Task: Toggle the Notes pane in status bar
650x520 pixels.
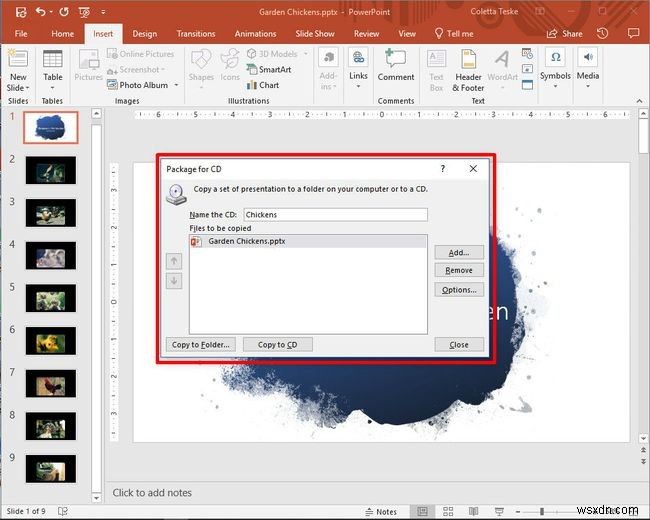Action: [381, 512]
